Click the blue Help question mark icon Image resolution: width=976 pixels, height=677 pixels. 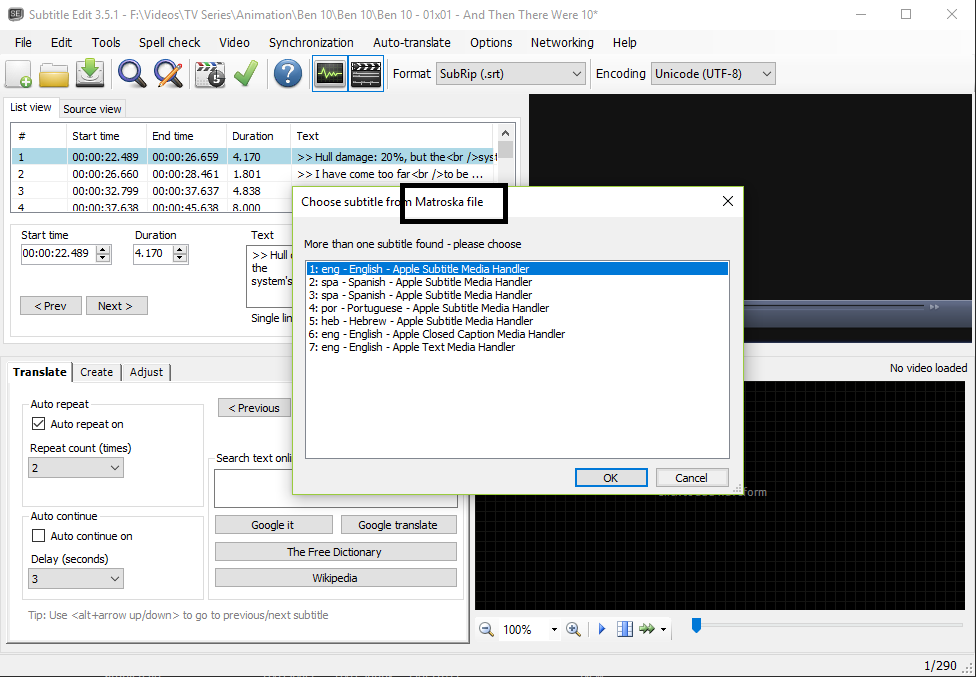(288, 73)
